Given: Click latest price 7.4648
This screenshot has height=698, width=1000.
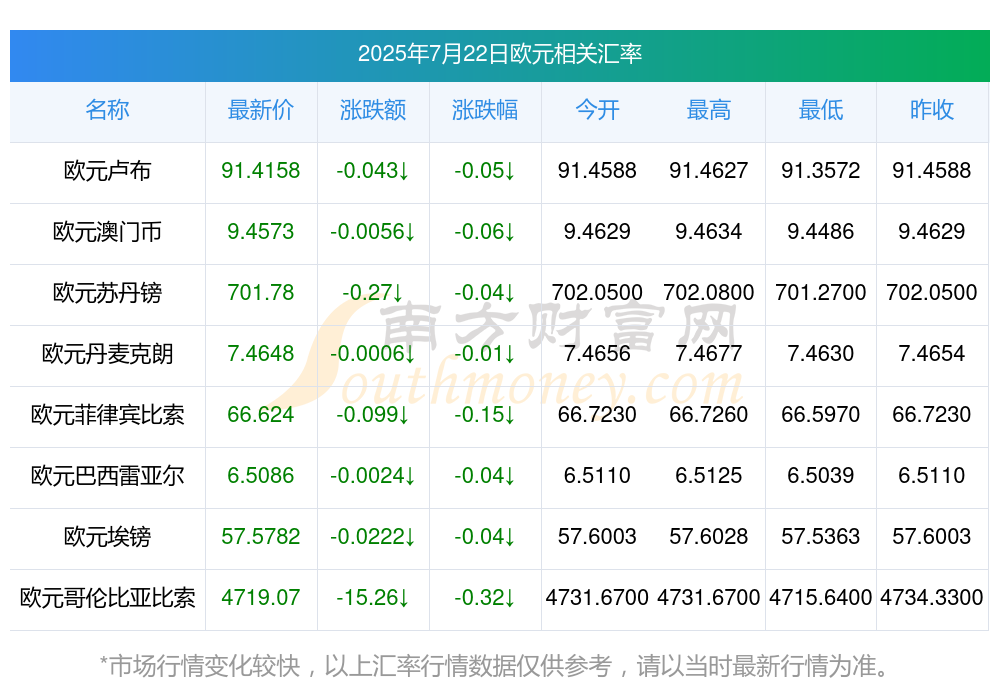Looking at the screenshot, I should coord(260,353).
